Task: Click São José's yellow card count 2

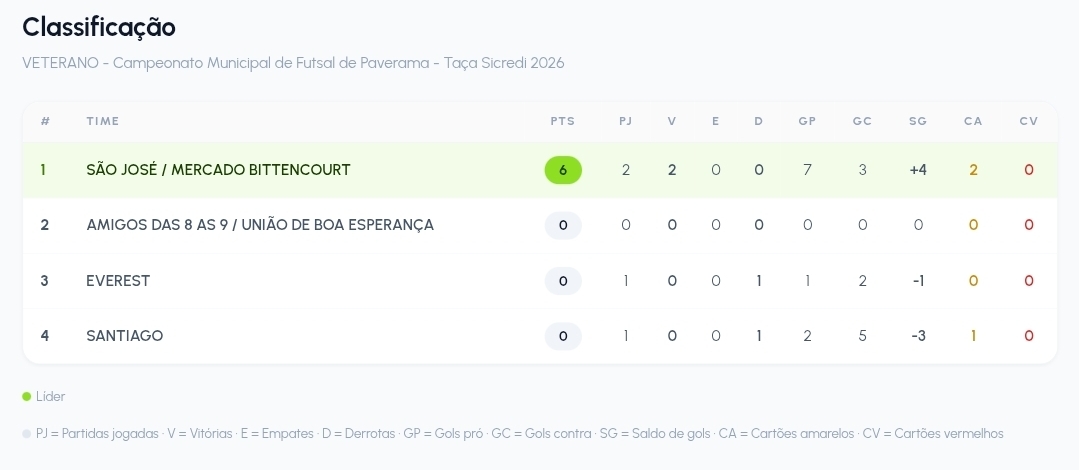Action: point(973,170)
